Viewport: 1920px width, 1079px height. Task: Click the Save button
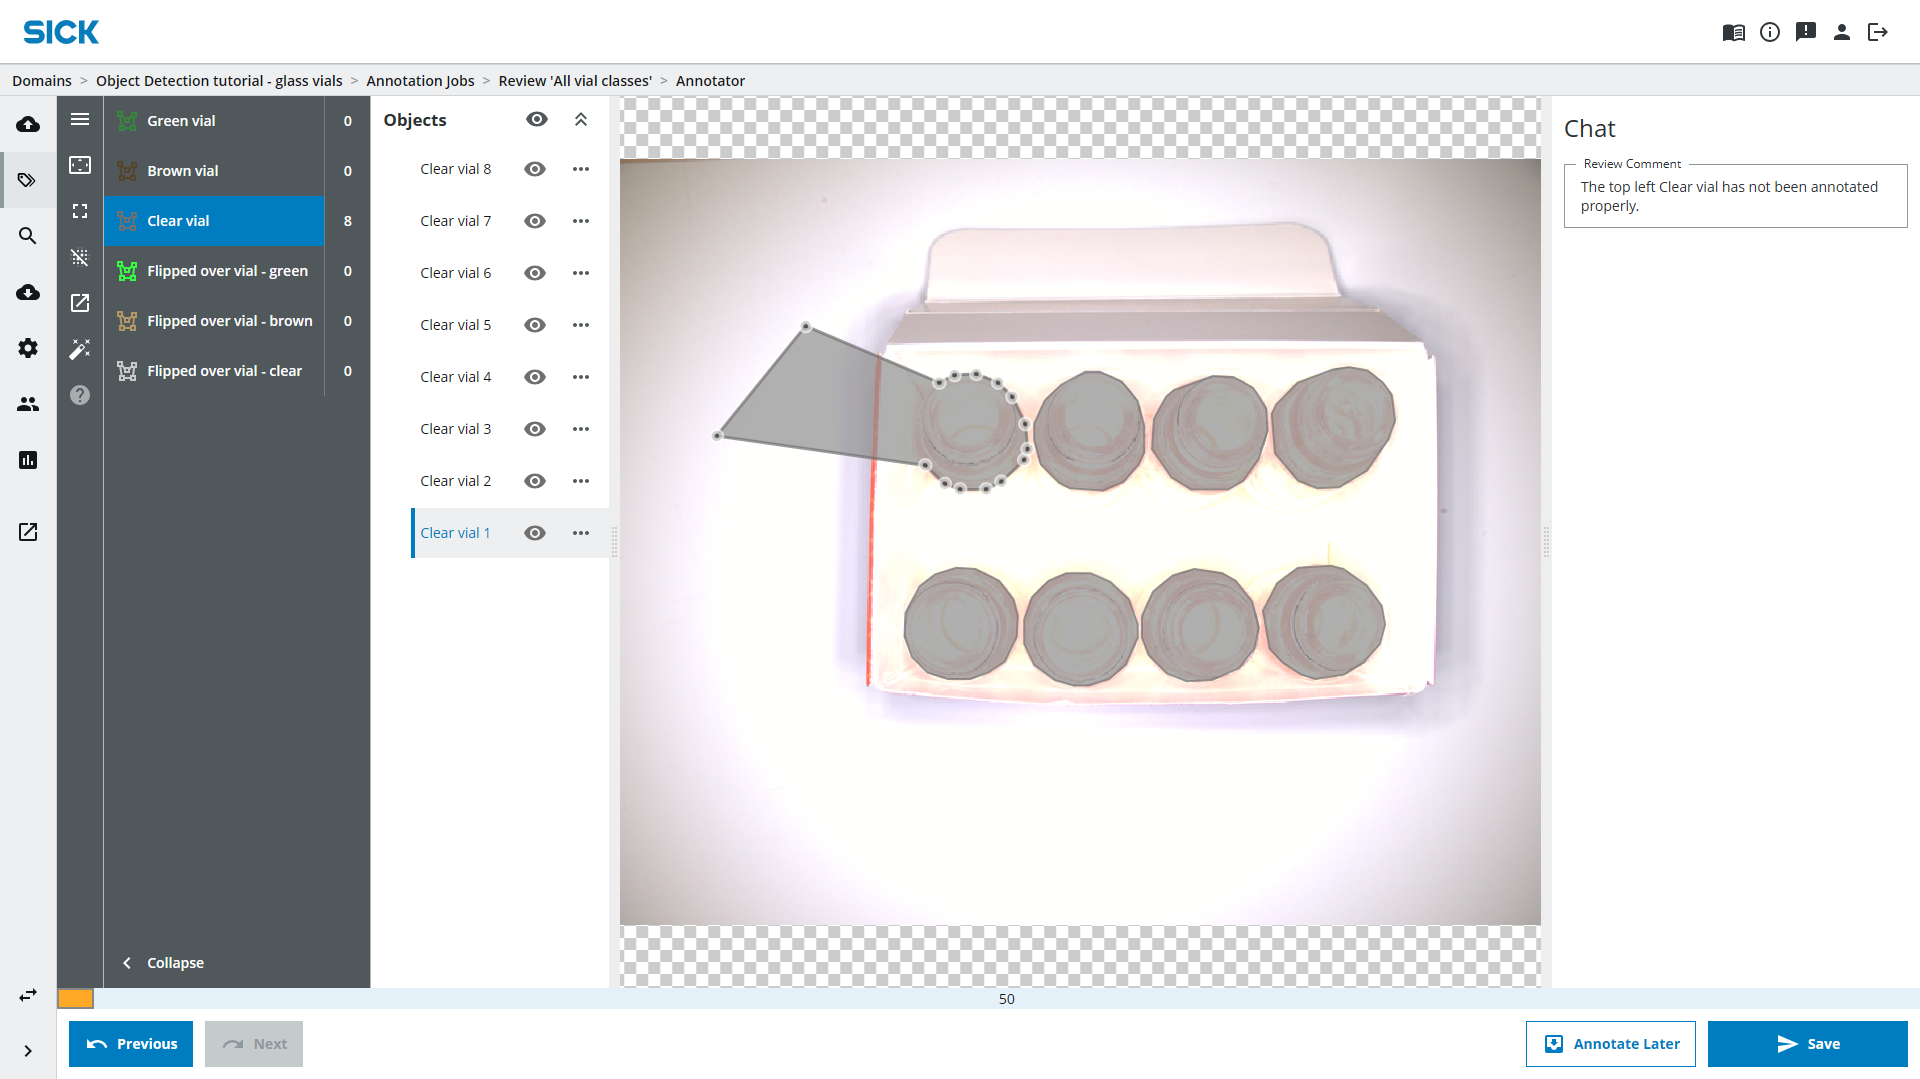tap(1807, 1043)
